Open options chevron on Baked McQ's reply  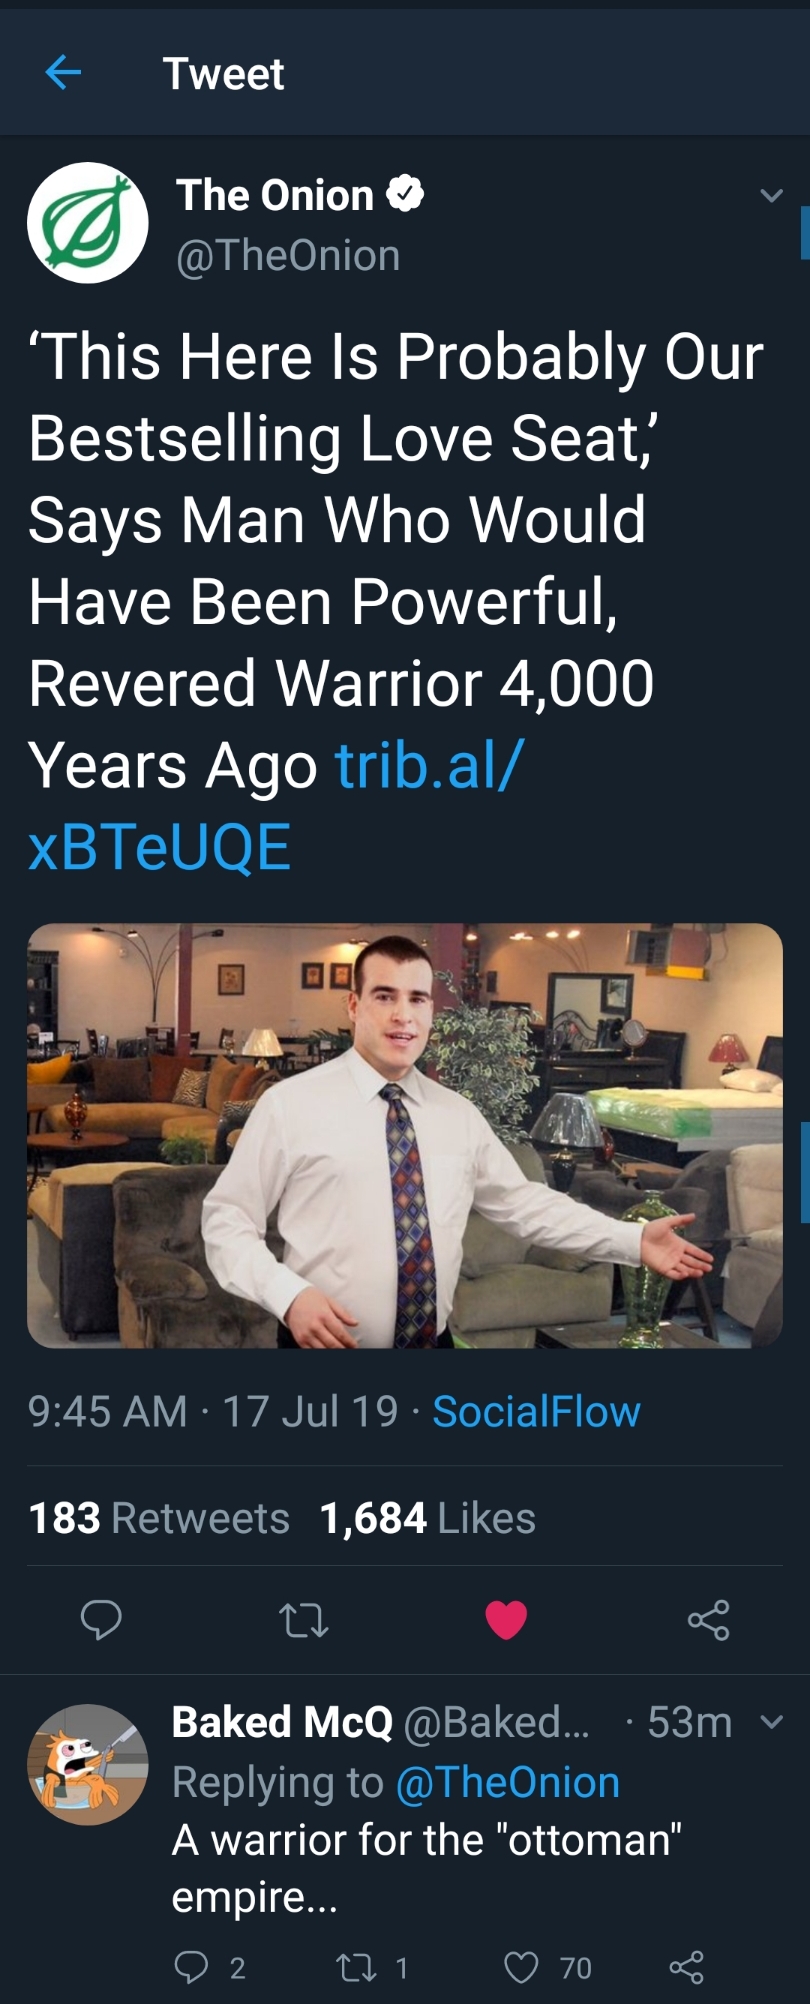(771, 1722)
